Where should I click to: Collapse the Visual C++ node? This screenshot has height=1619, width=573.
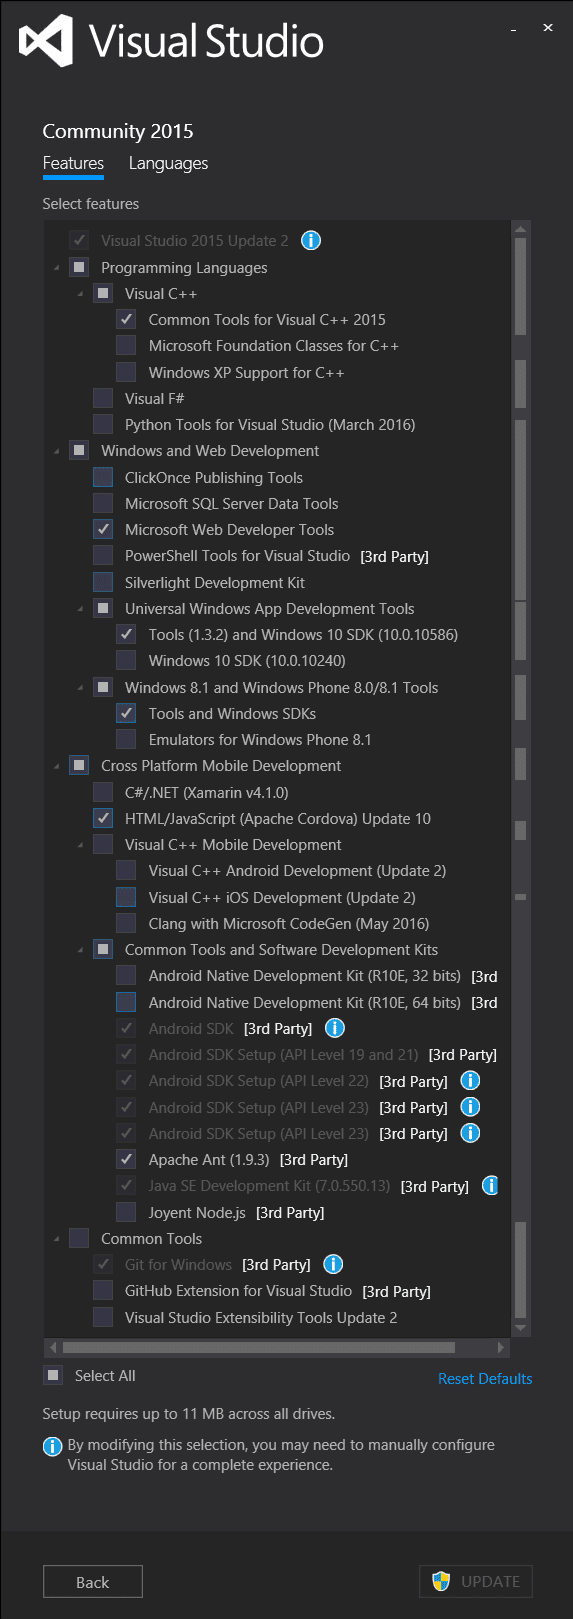point(81,294)
